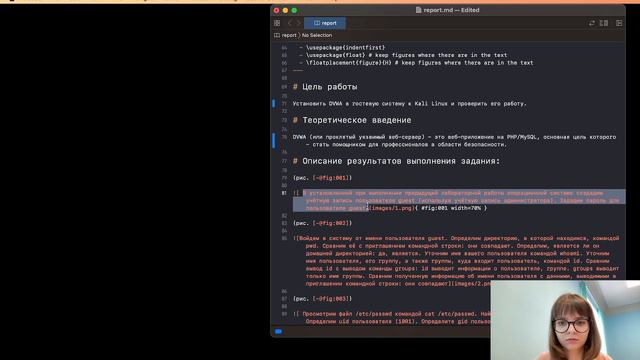Click the line with (рис. [-@fig:002])
This screenshot has width=640, height=360.
click(x=322, y=223)
